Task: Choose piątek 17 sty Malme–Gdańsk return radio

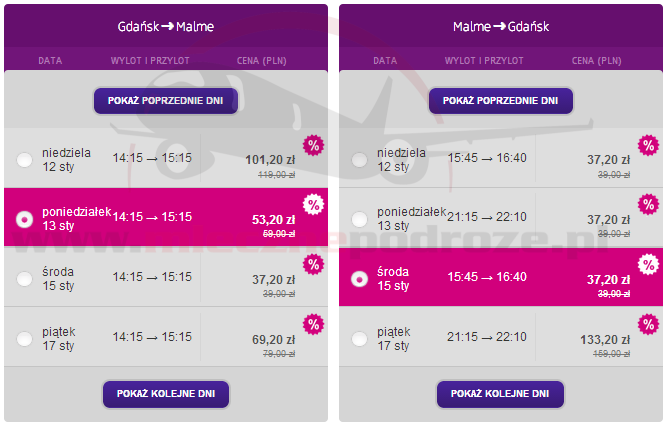Action: [360, 338]
